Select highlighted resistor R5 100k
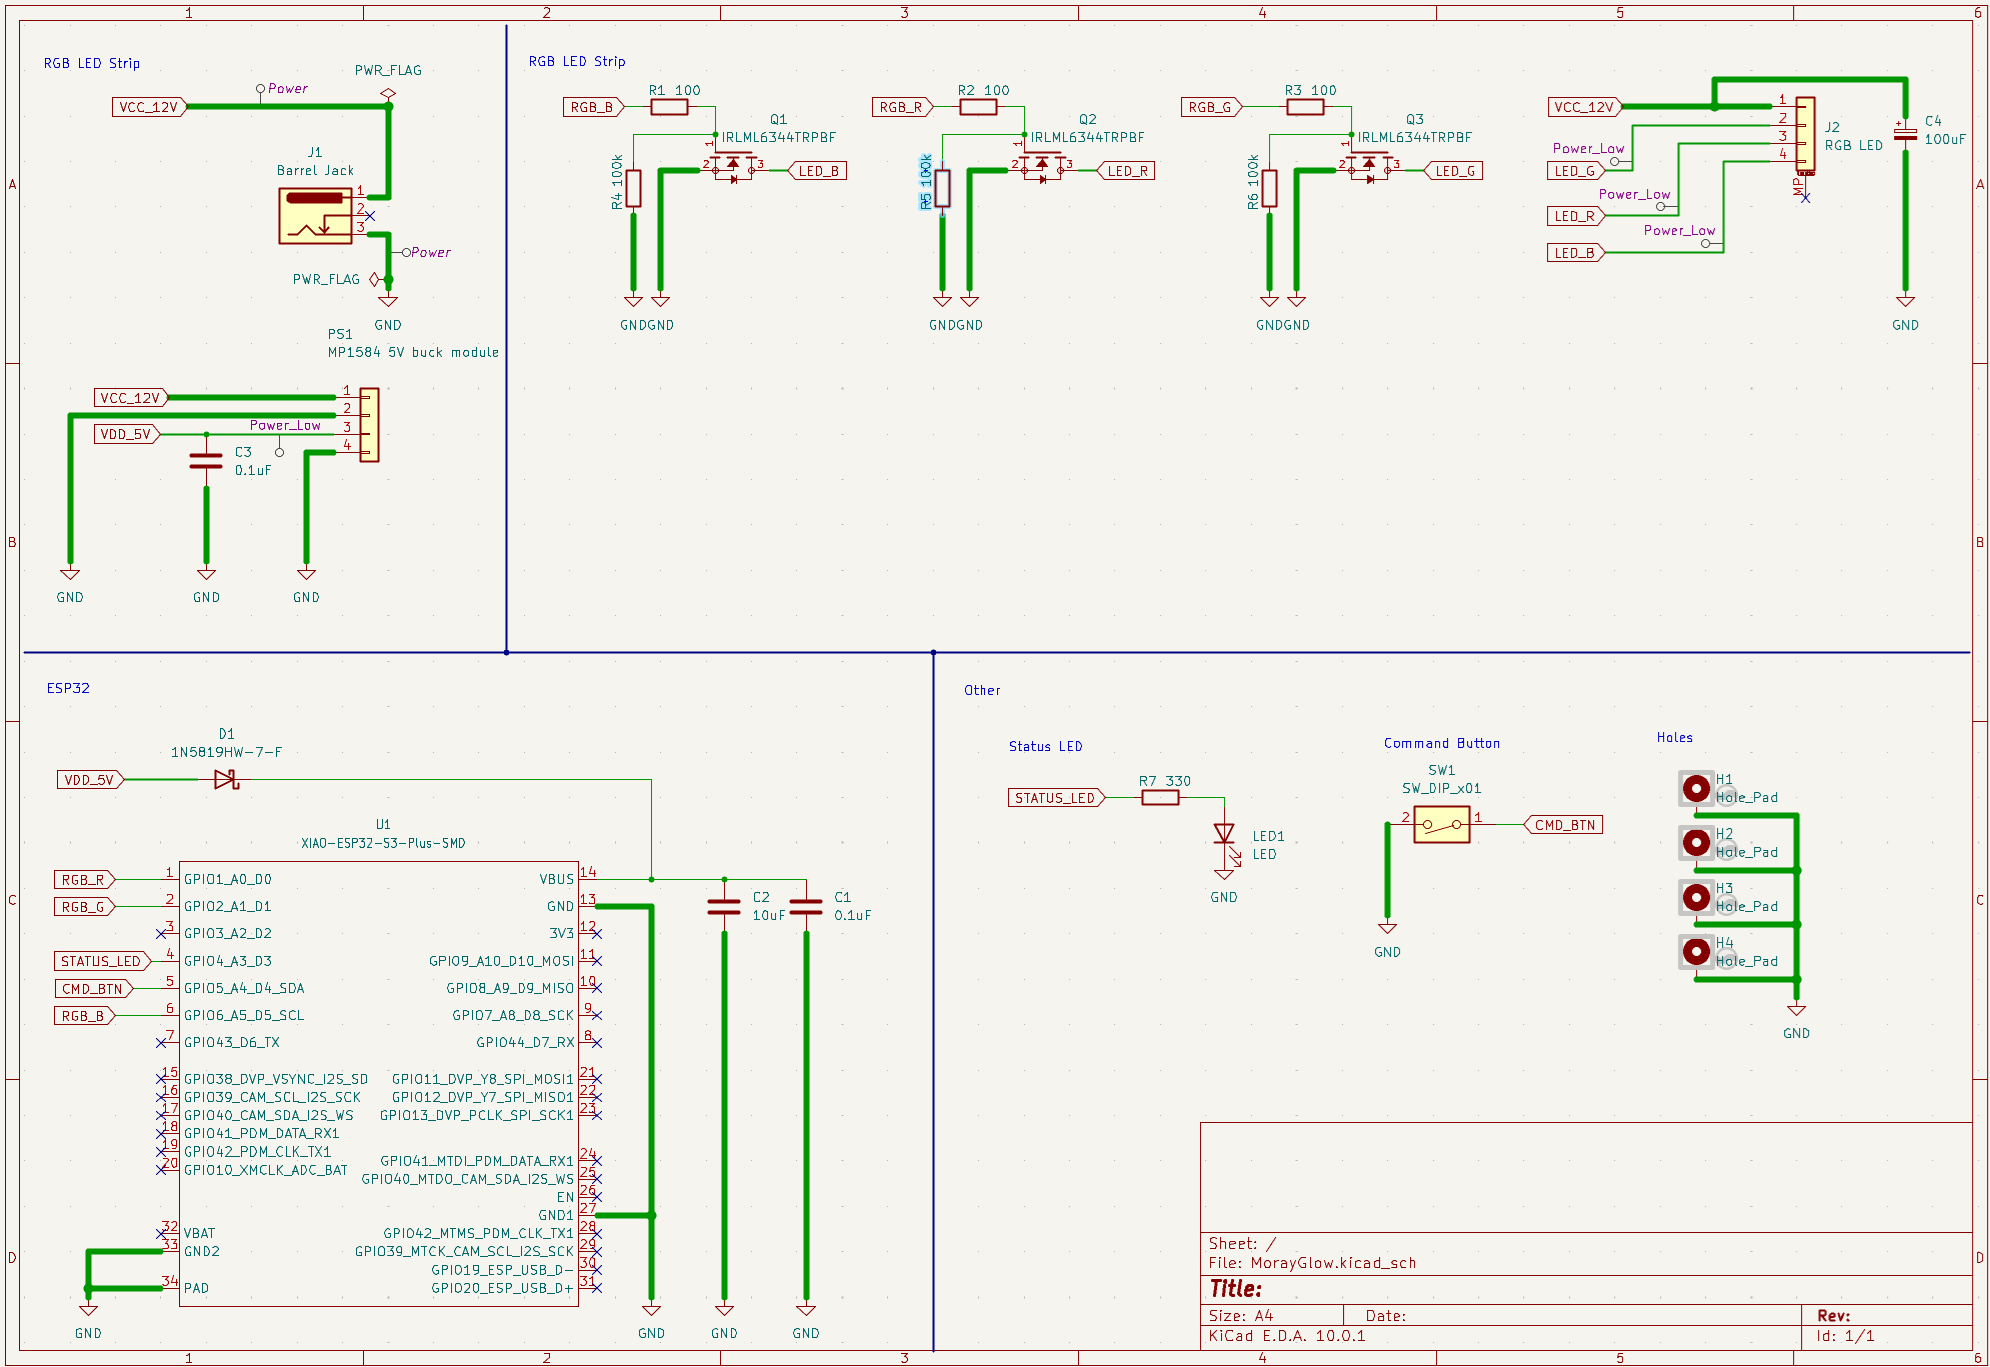This screenshot has width=1990, height=1367. click(x=942, y=188)
